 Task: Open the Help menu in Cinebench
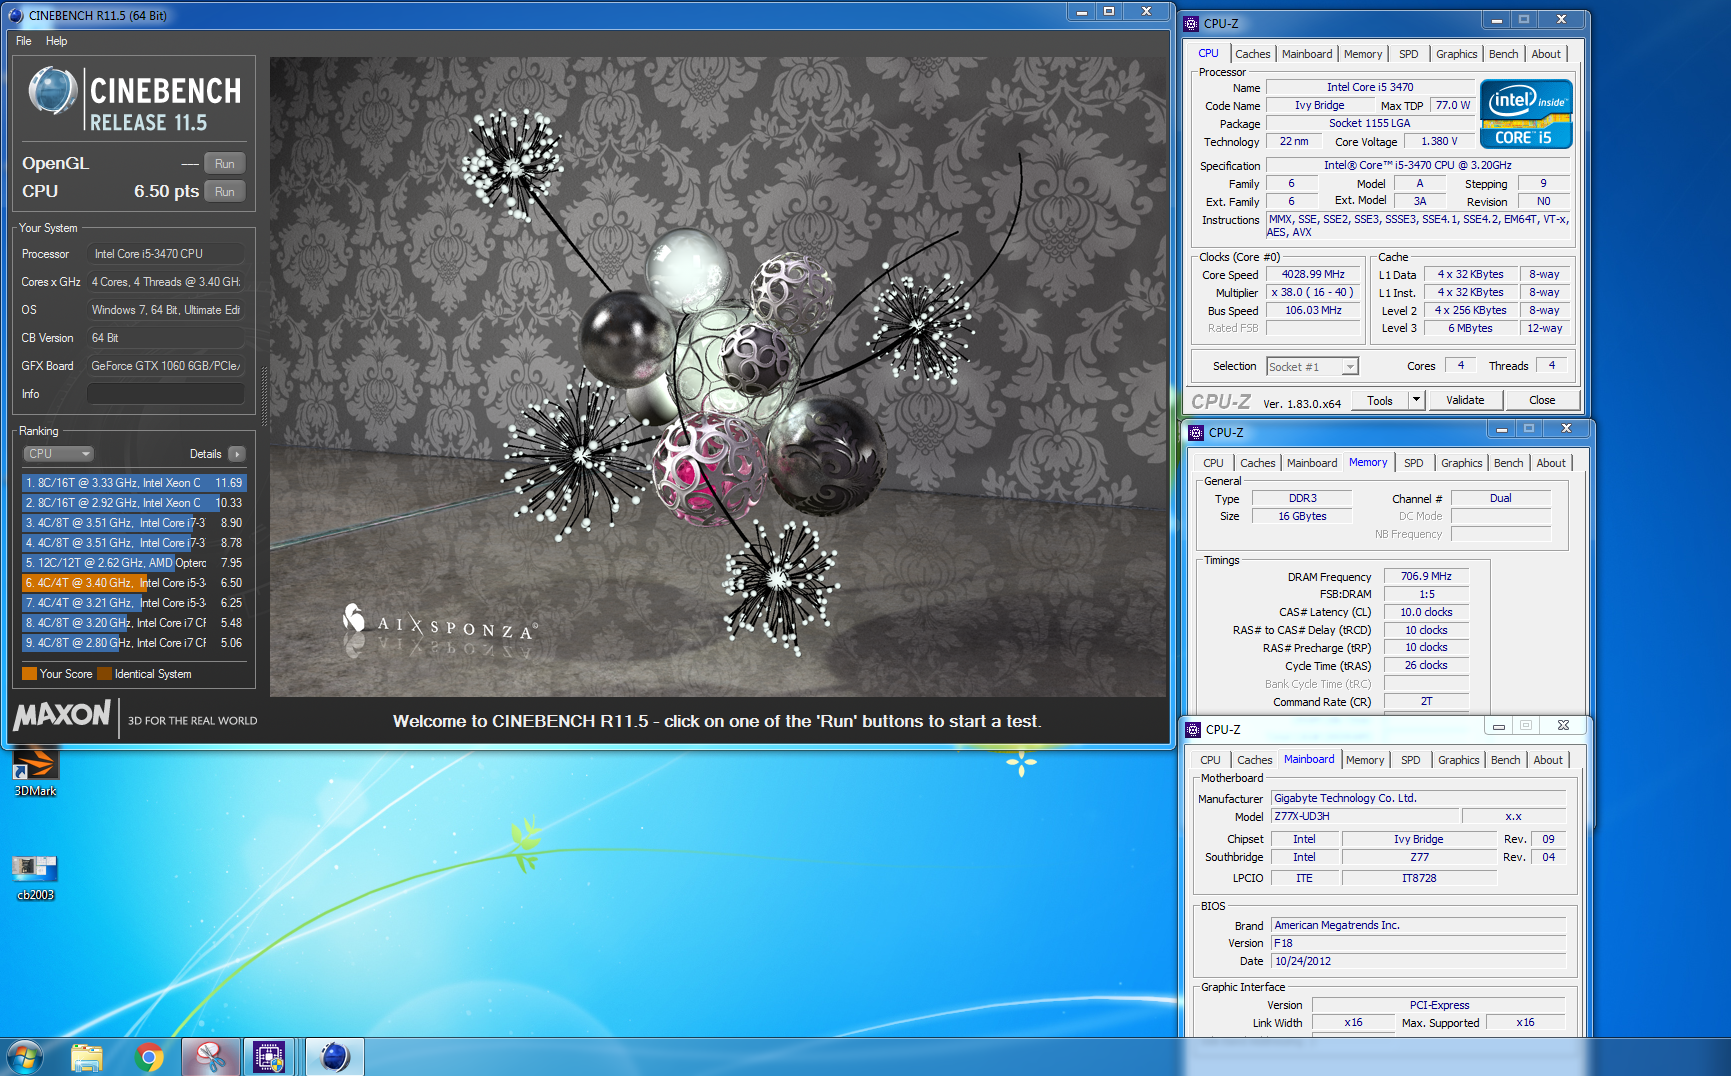[57, 41]
